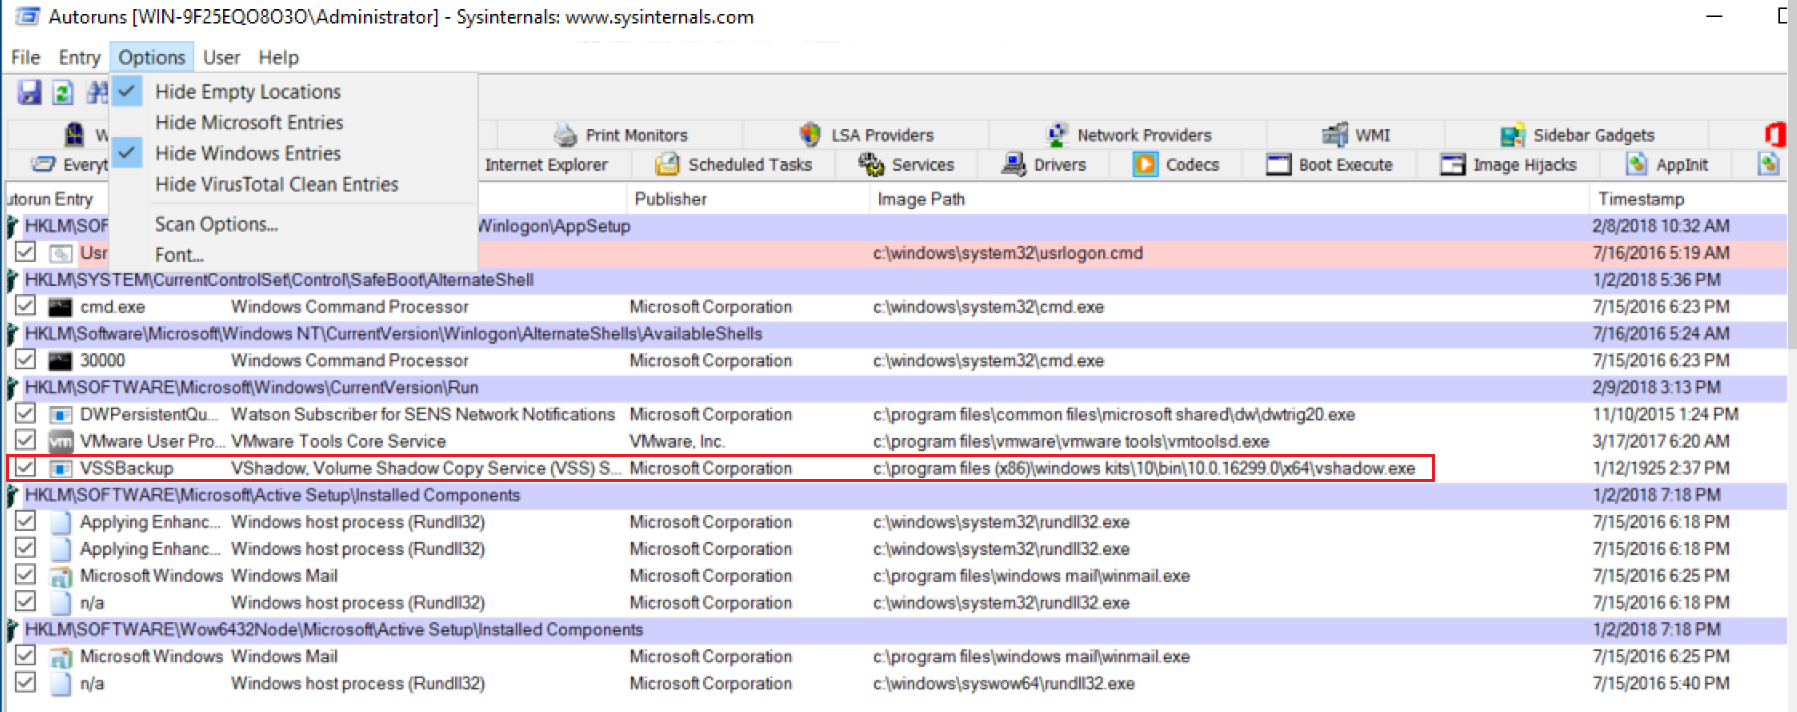1797x712 pixels.
Task: Uncheck the VSSBackup autorun entry checkbox
Action: (x=26, y=468)
